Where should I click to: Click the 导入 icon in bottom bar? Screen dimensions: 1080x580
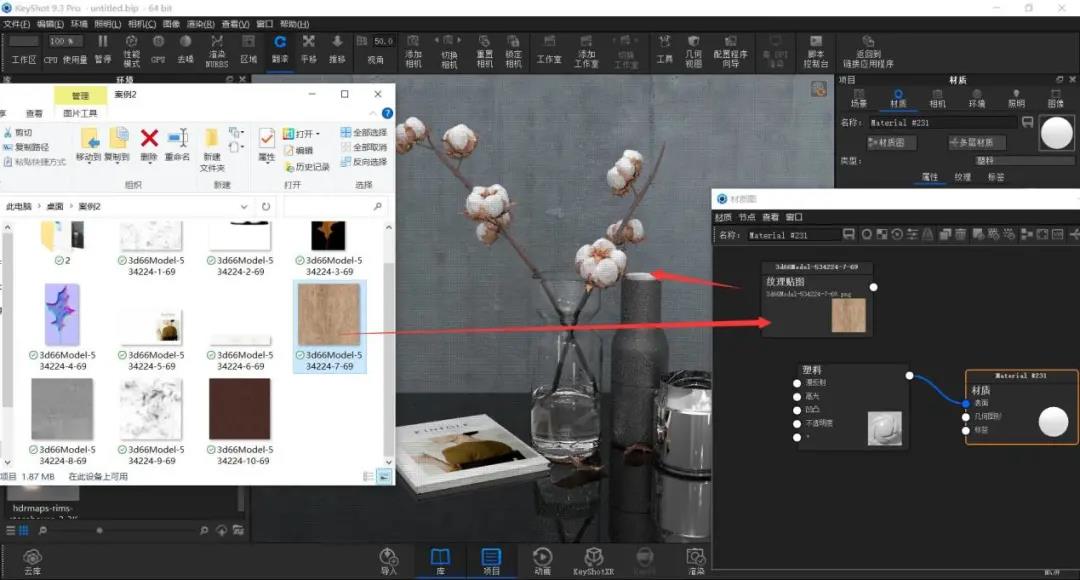click(x=388, y=561)
